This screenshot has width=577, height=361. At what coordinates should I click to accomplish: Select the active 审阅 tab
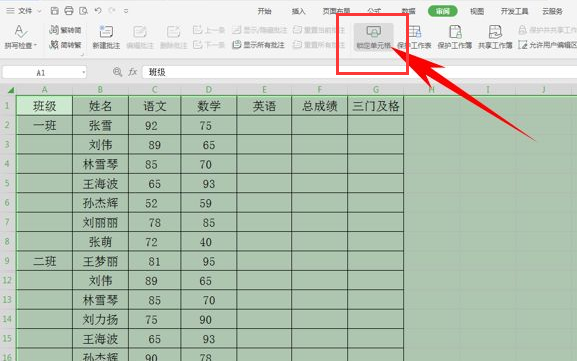tap(443, 11)
